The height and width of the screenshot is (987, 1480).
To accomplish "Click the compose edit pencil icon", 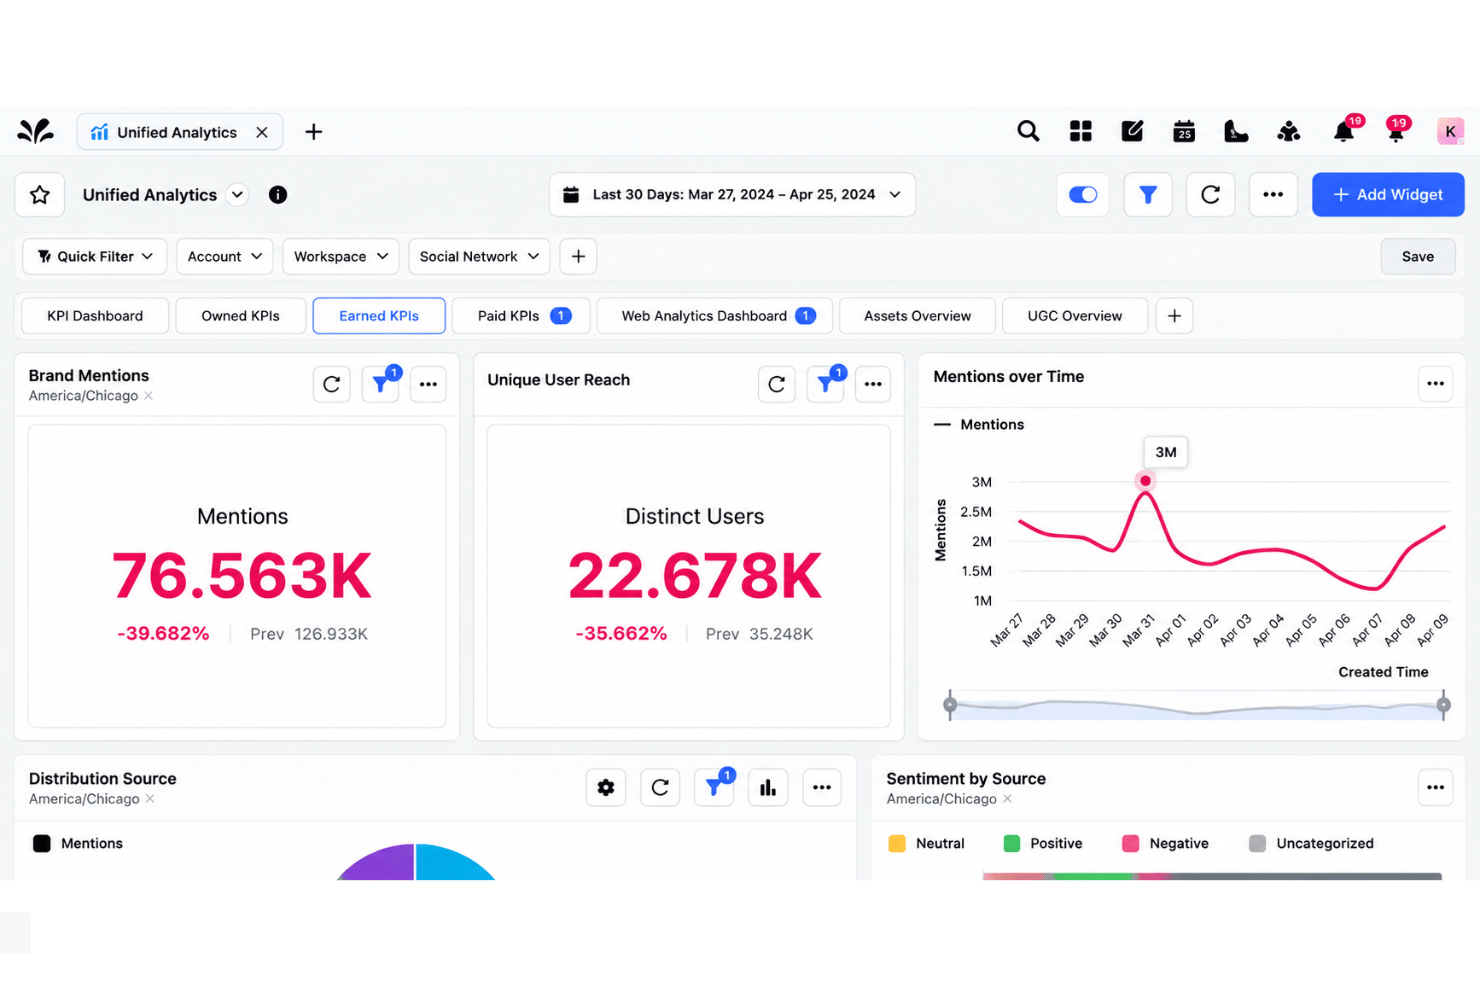I will coord(1132,131).
